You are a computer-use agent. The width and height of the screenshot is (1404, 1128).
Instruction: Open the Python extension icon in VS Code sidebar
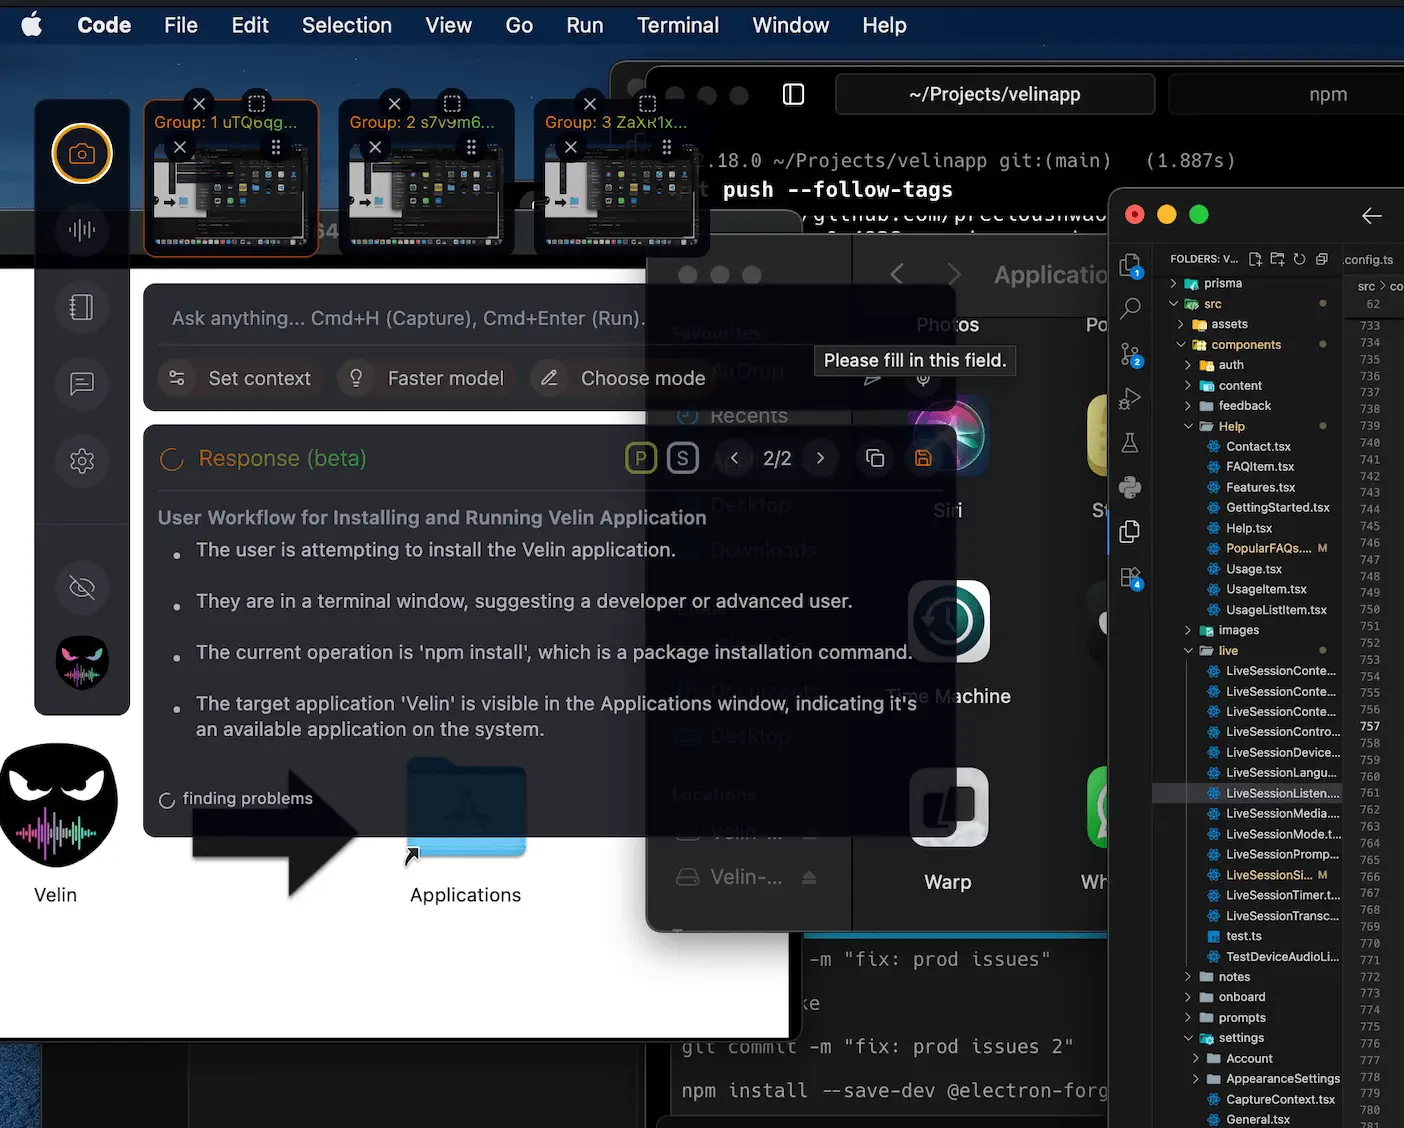point(1130,487)
